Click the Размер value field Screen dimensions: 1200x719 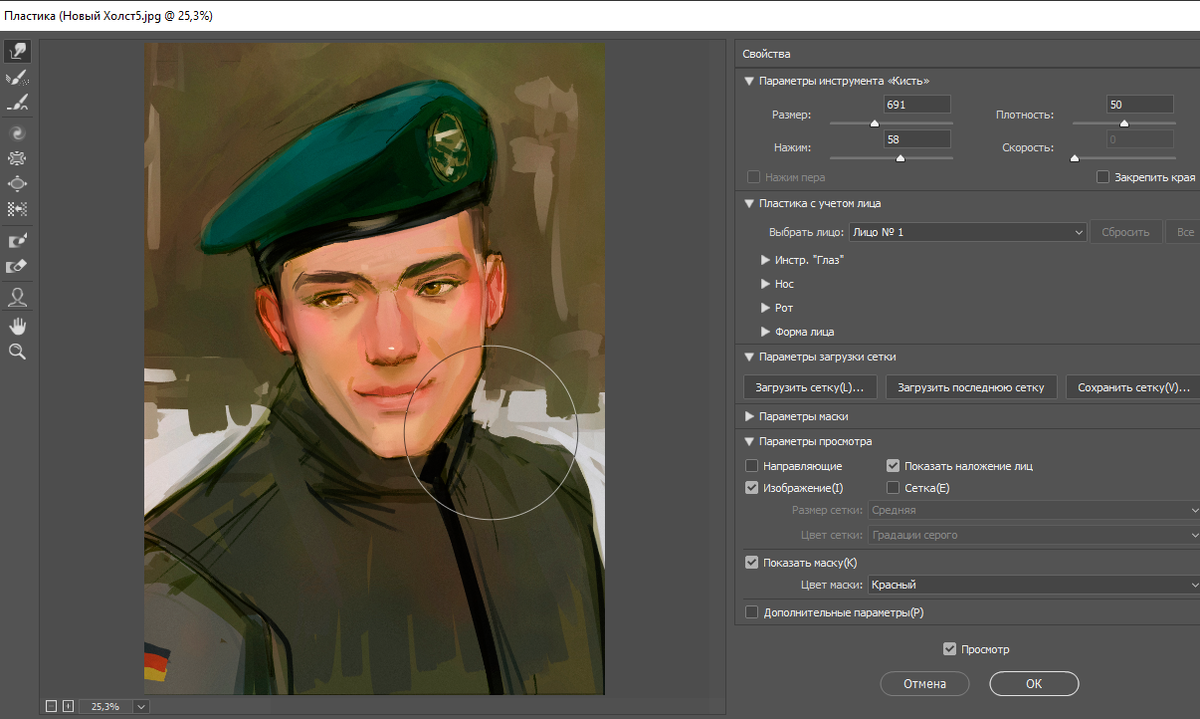point(916,105)
